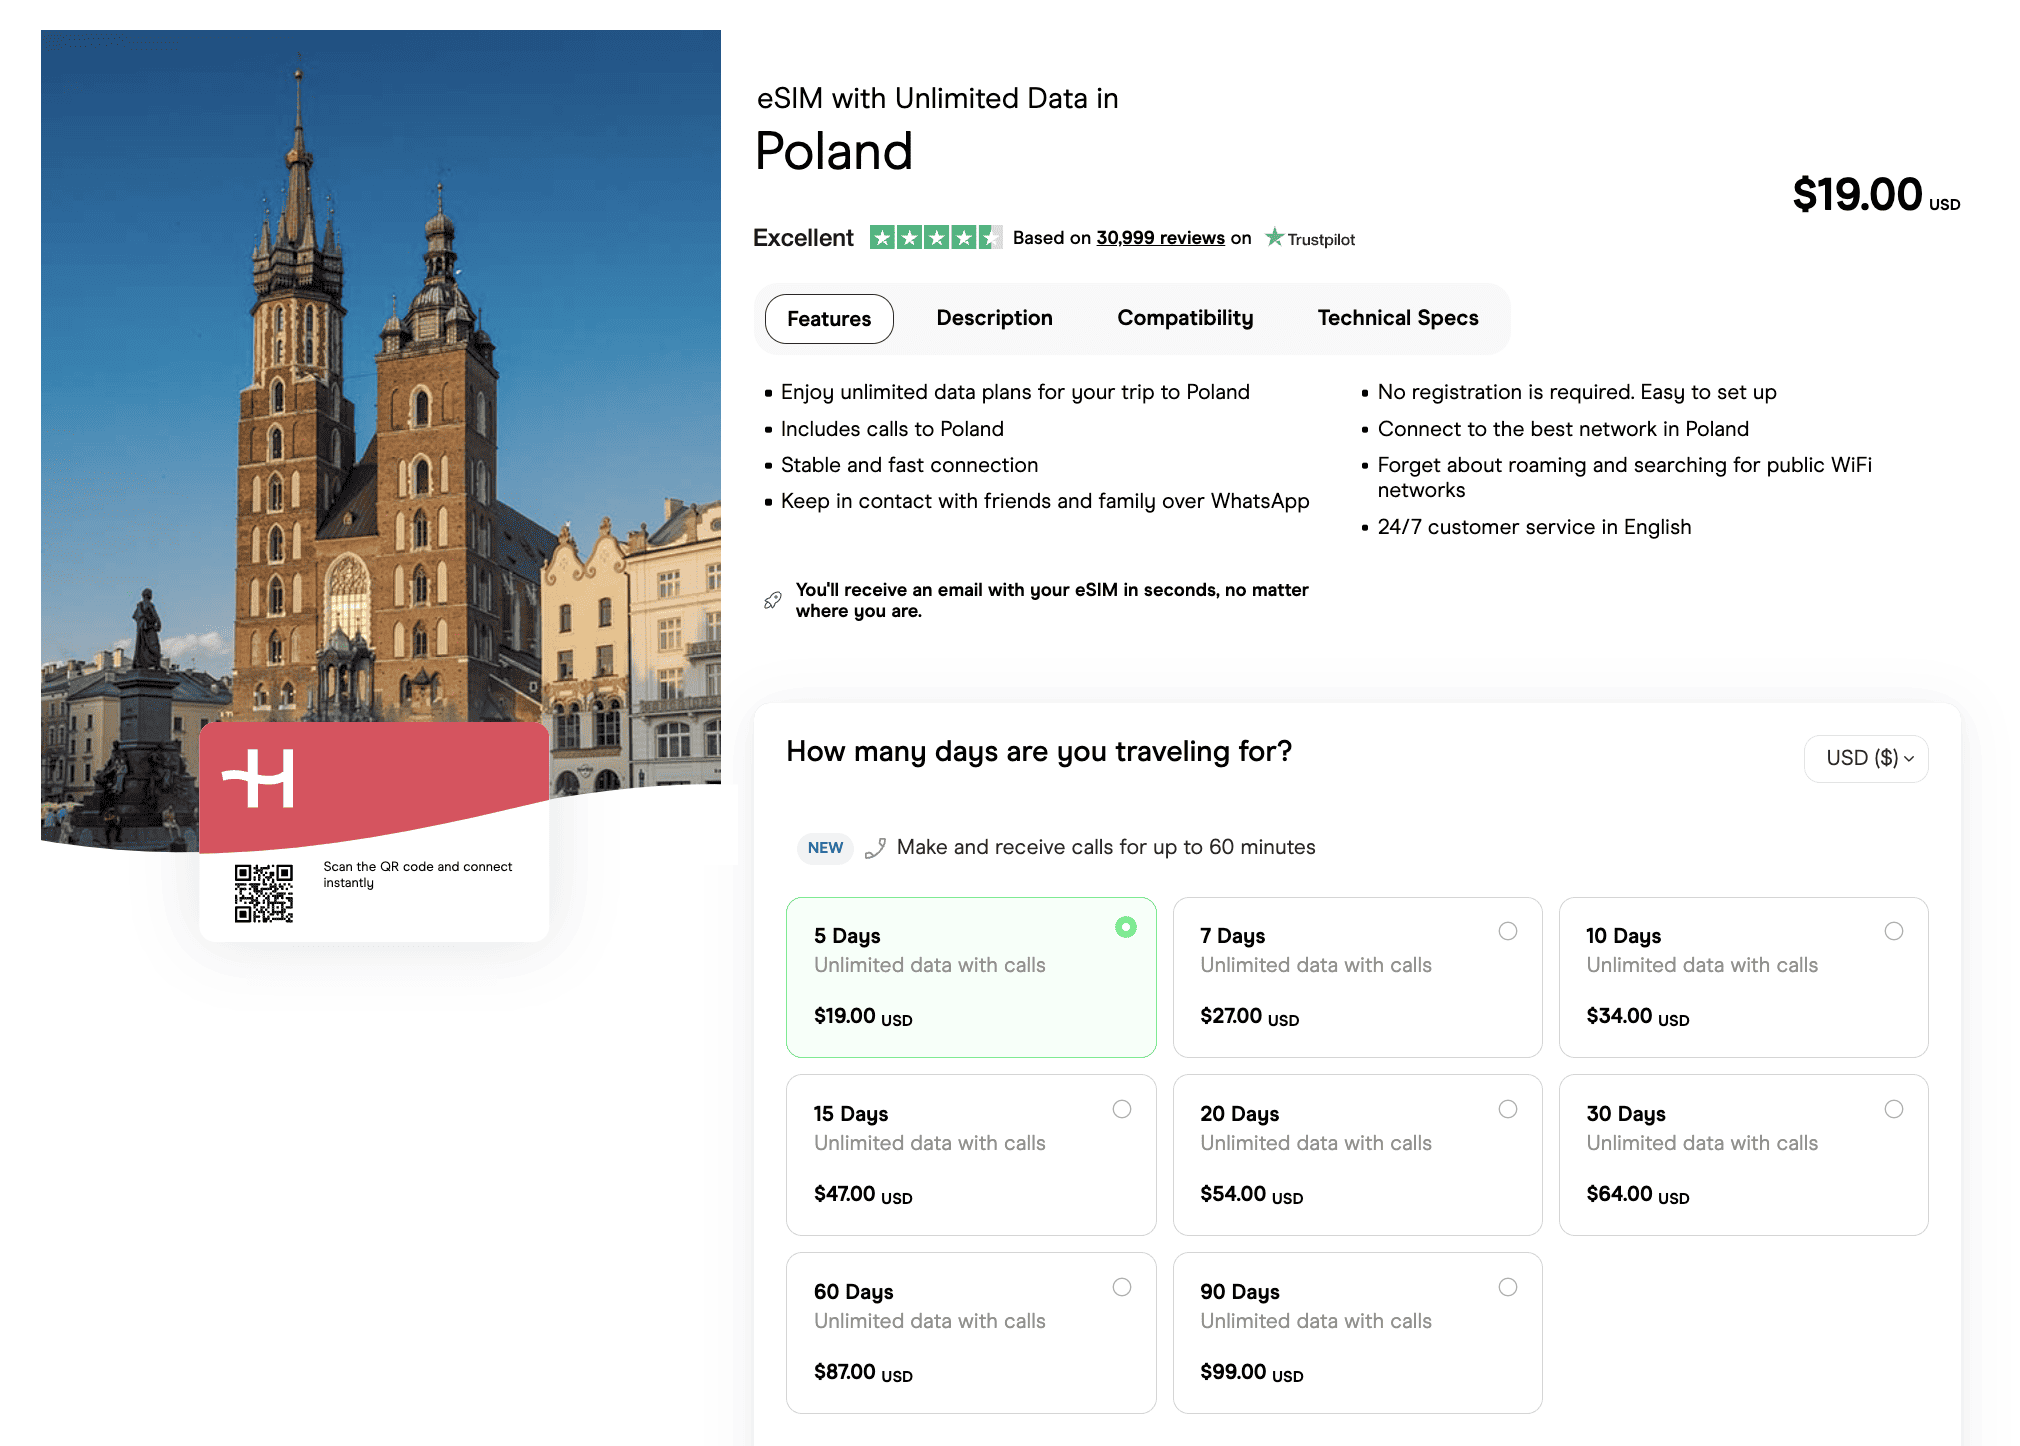Viewport: 2020px width, 1446px height.
Task: Click the Trustpilot star logo
Action: 1274,237
